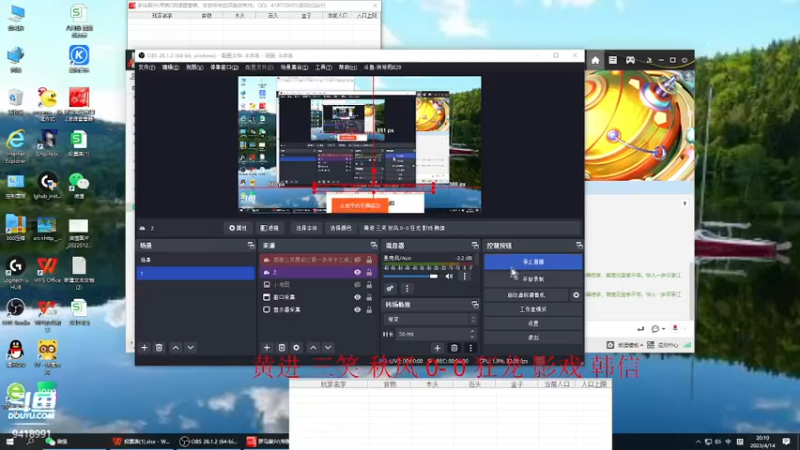800x450 pixels.
Task: Open source properties via the gear icon
Action: (x=296, y=348)
